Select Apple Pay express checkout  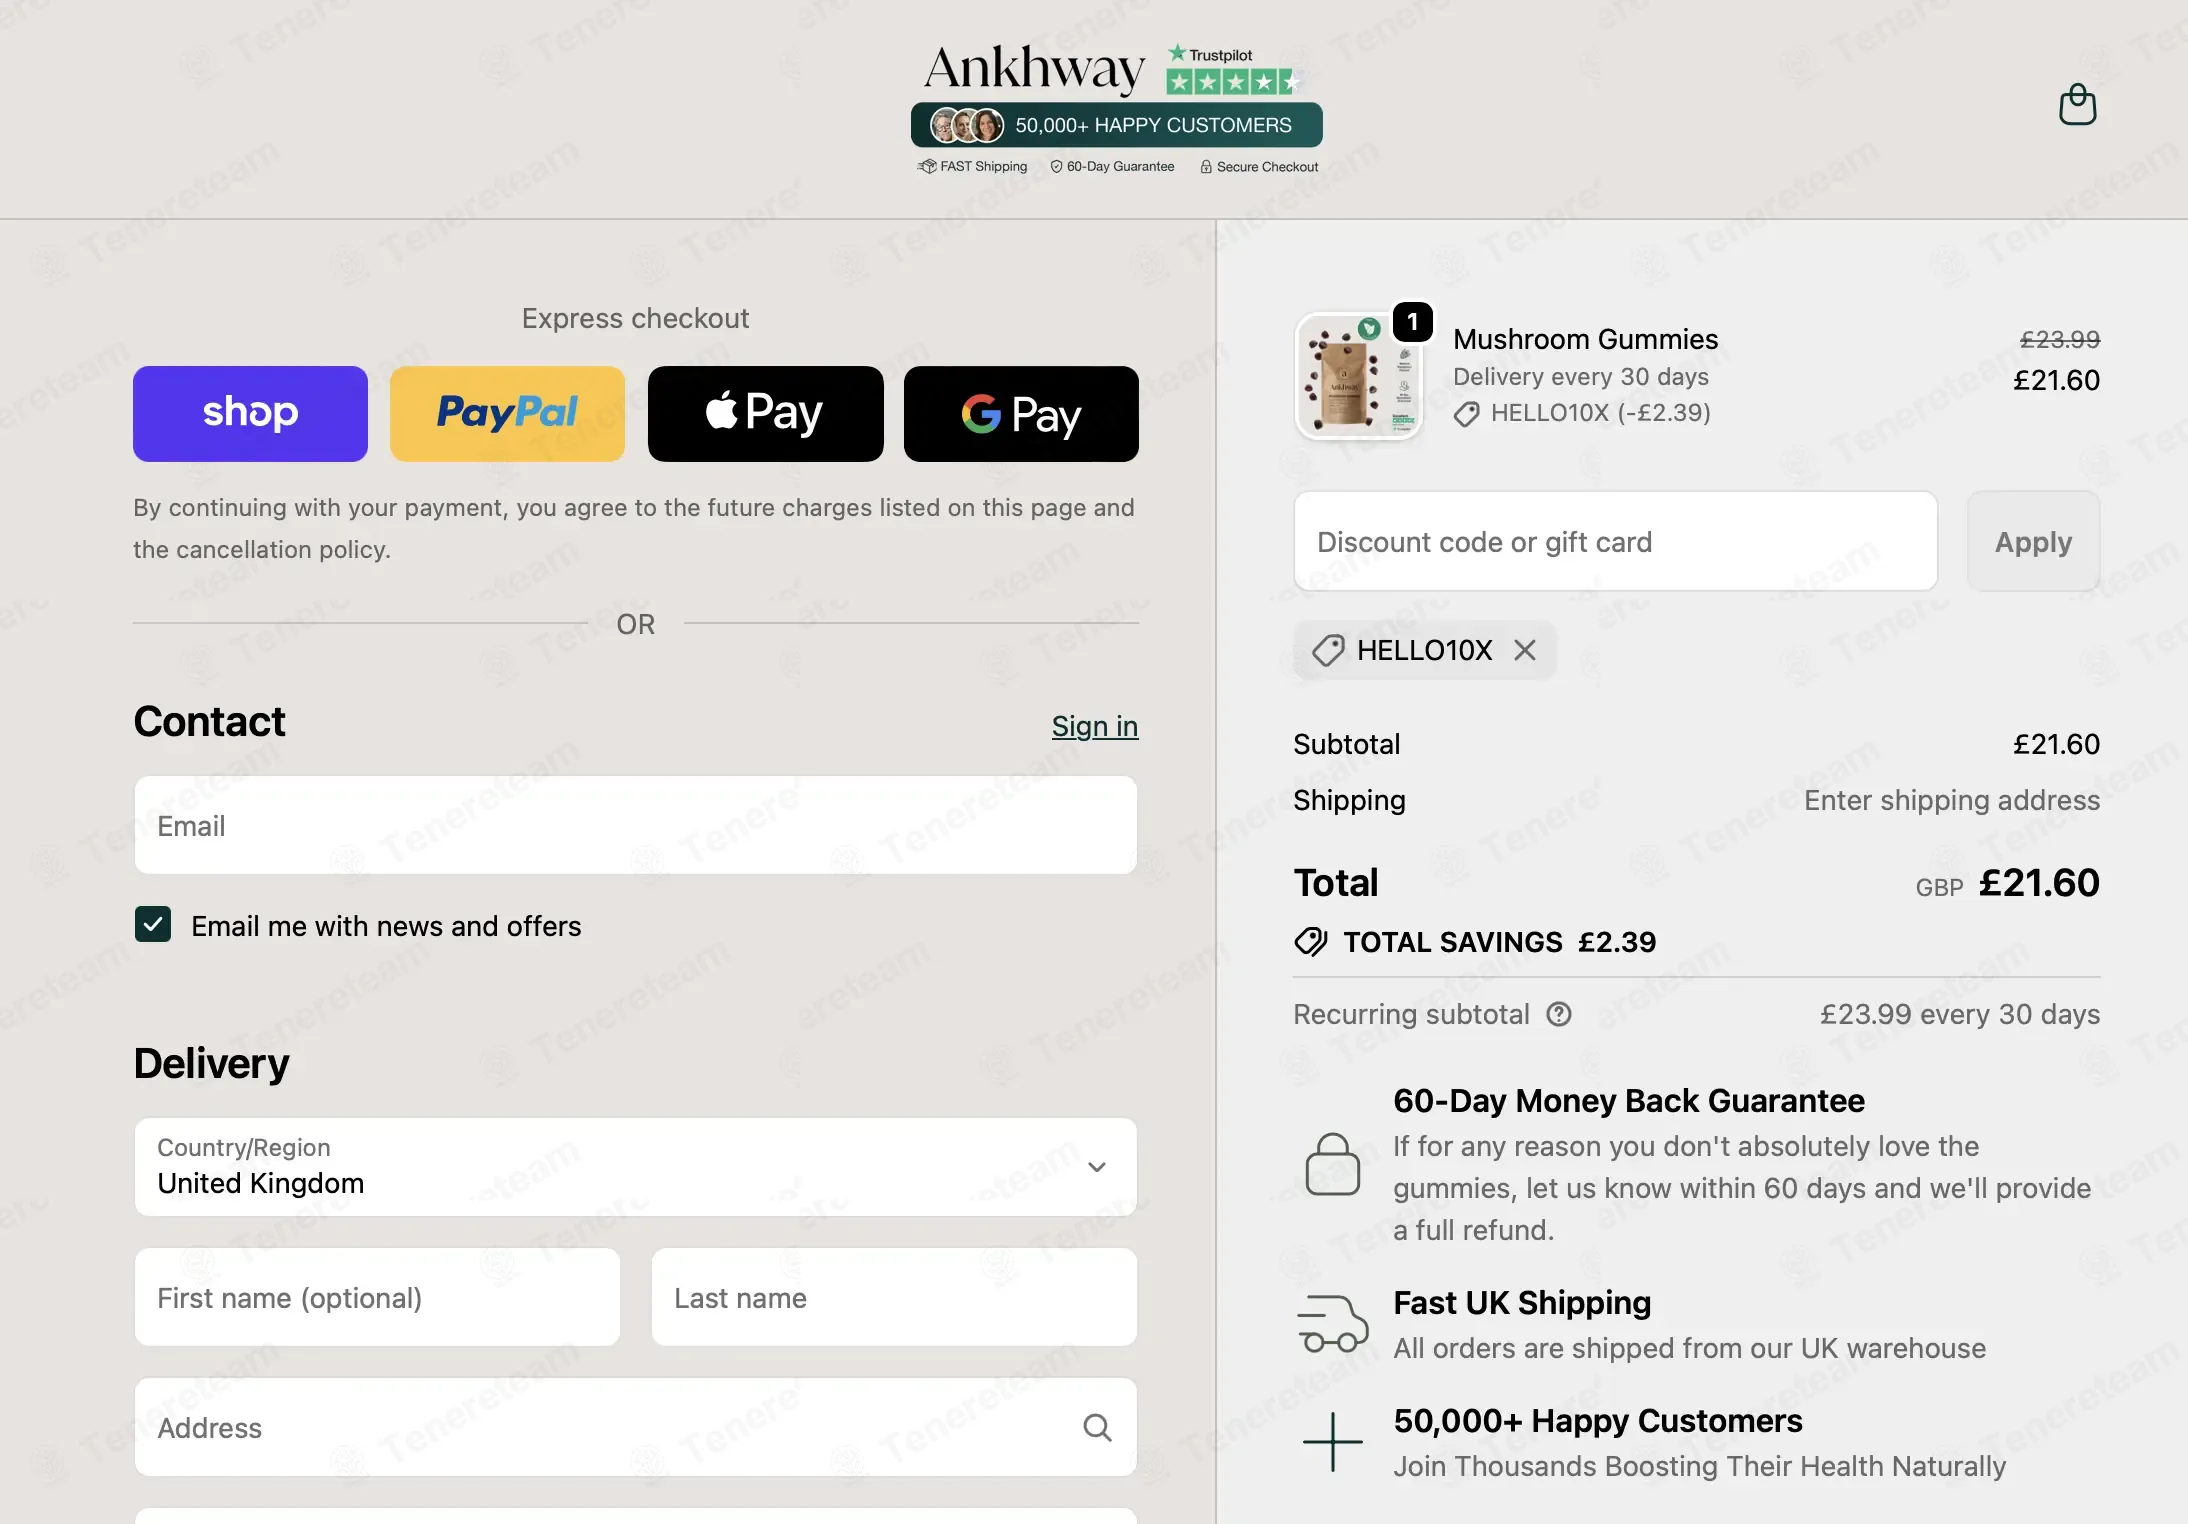click(x=765, y=413)
